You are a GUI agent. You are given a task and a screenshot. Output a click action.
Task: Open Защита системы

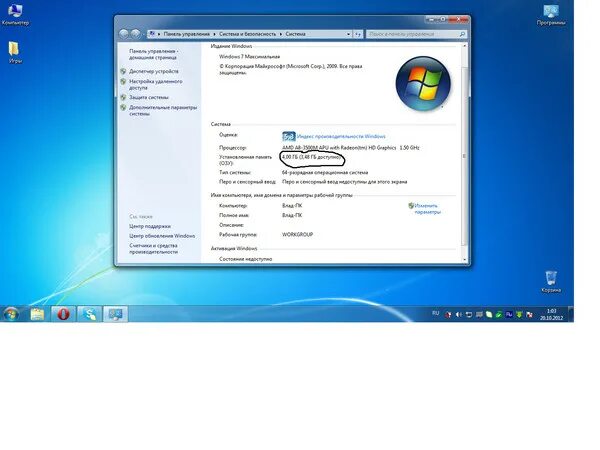click(148, 97)
